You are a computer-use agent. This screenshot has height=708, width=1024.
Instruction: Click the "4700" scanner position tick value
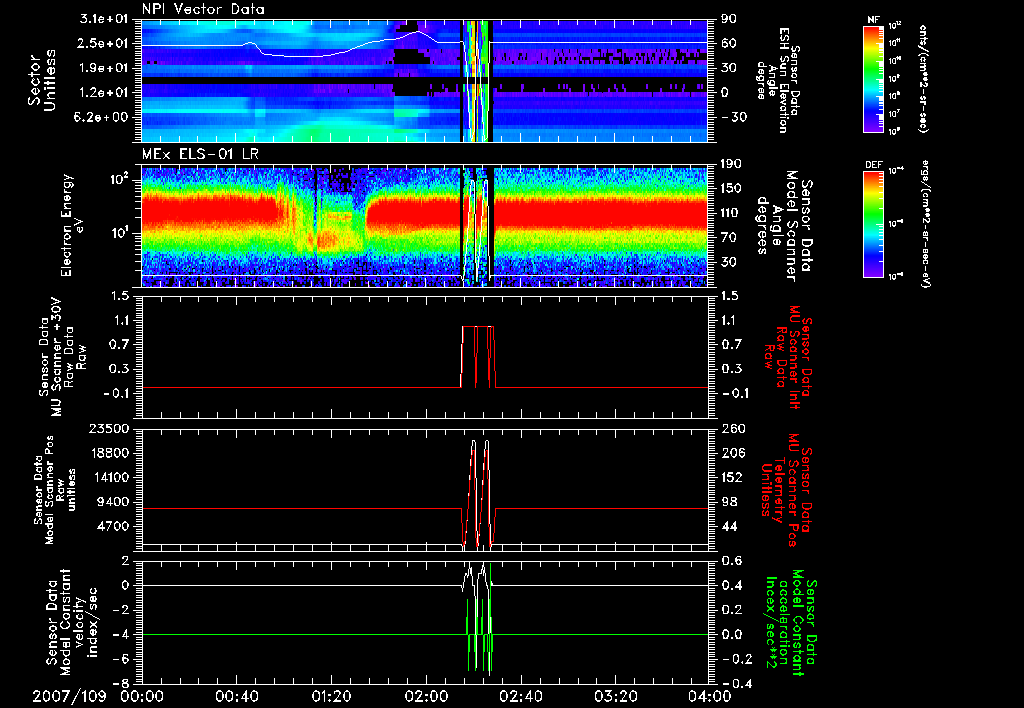112,526
